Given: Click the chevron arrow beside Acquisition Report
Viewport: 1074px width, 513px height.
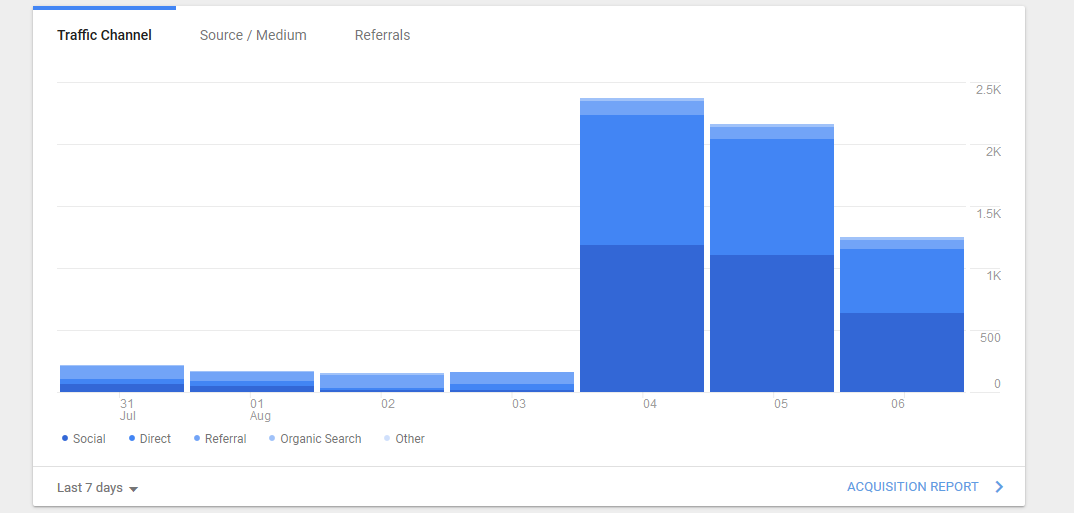Looking at the screenshot, I should pos(999,487).
